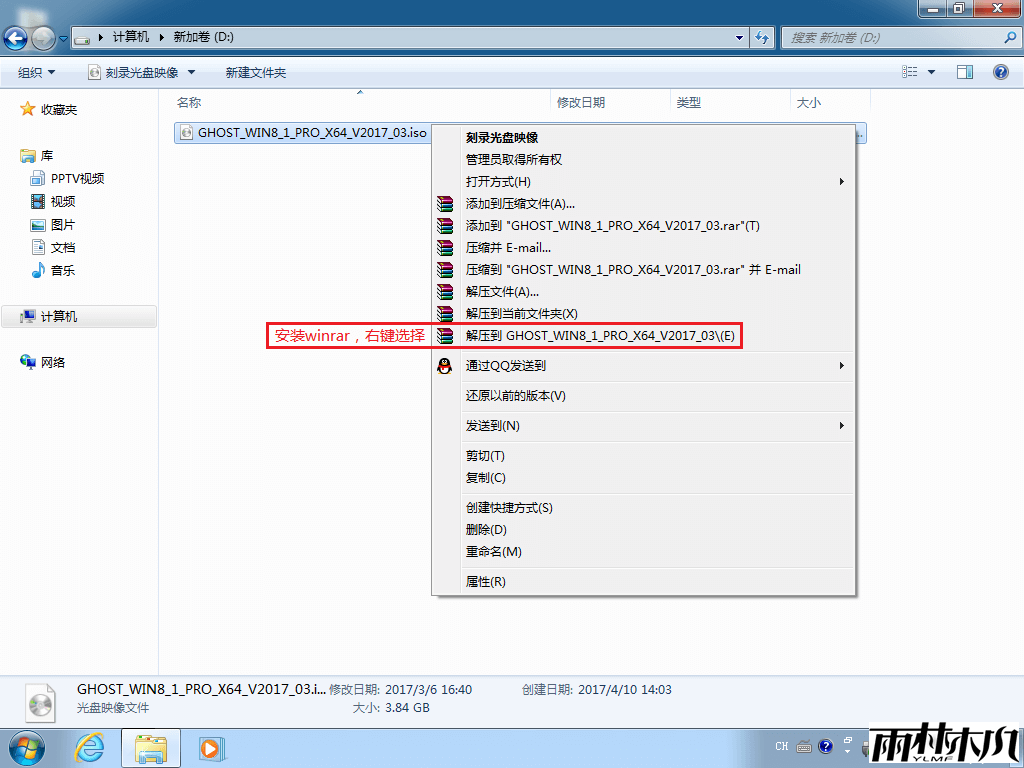
Task: Click the blue help question mark icon
Action: coord(1000,72)
